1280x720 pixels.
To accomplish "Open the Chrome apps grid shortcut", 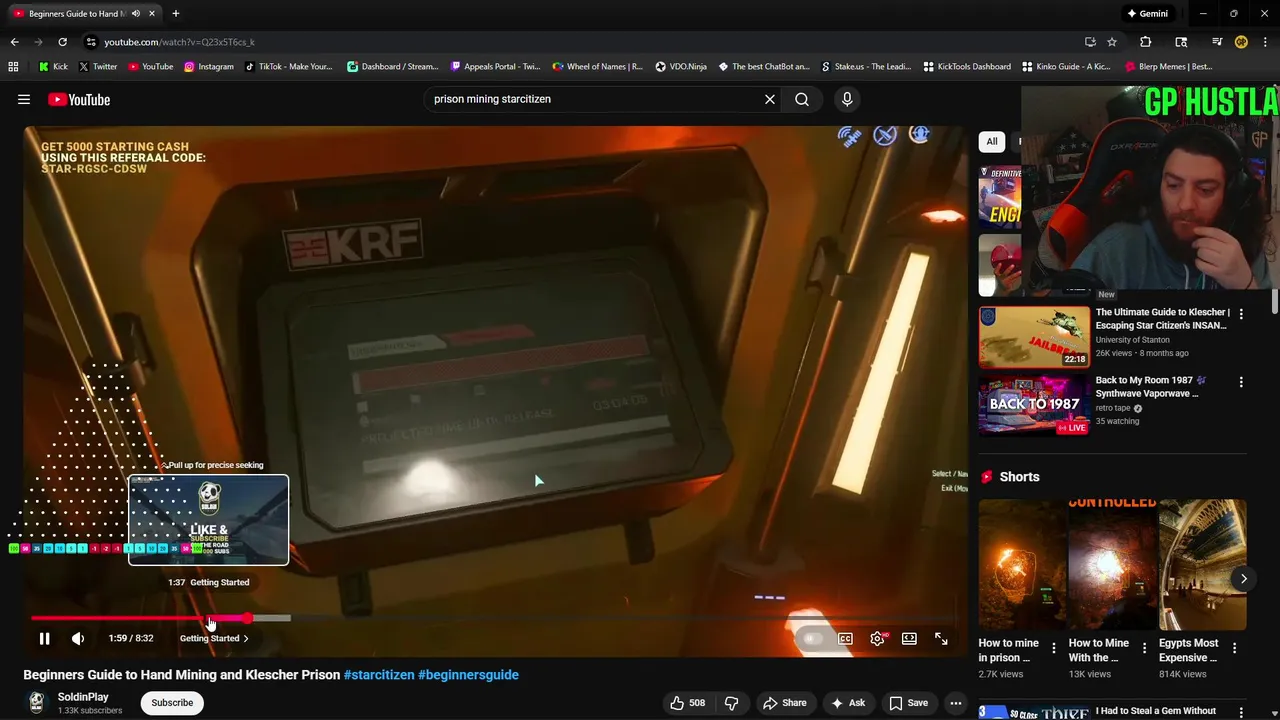I will click(x=13, y=67).
